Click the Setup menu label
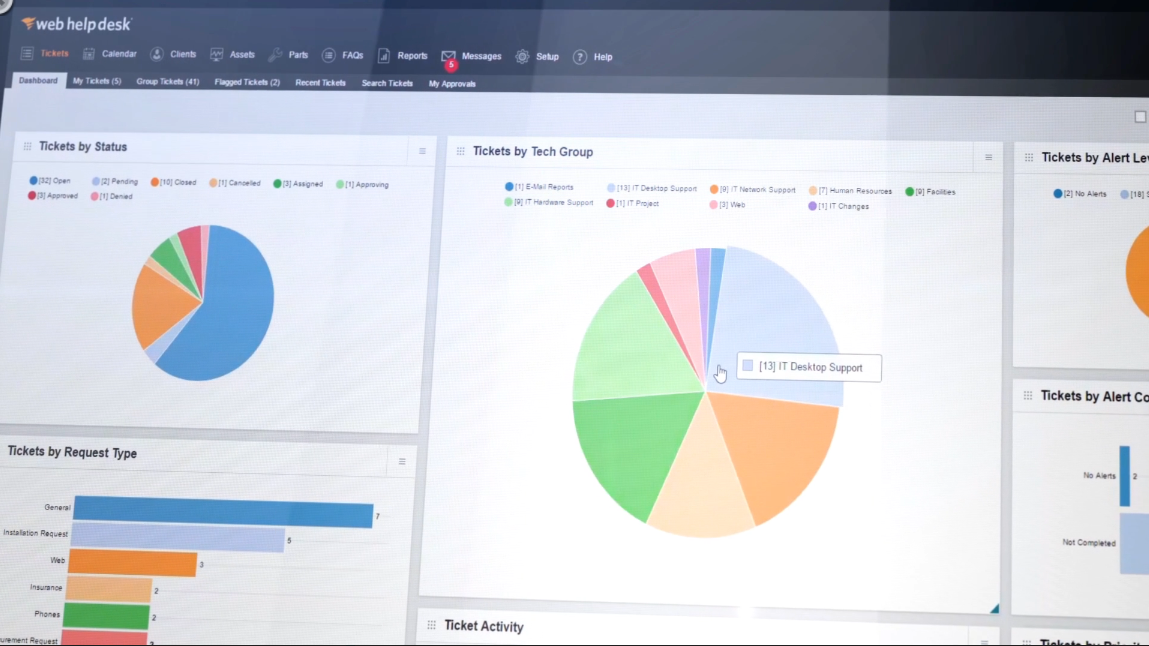The width and height of the screenshot is (1149, 646). (547, 56)
